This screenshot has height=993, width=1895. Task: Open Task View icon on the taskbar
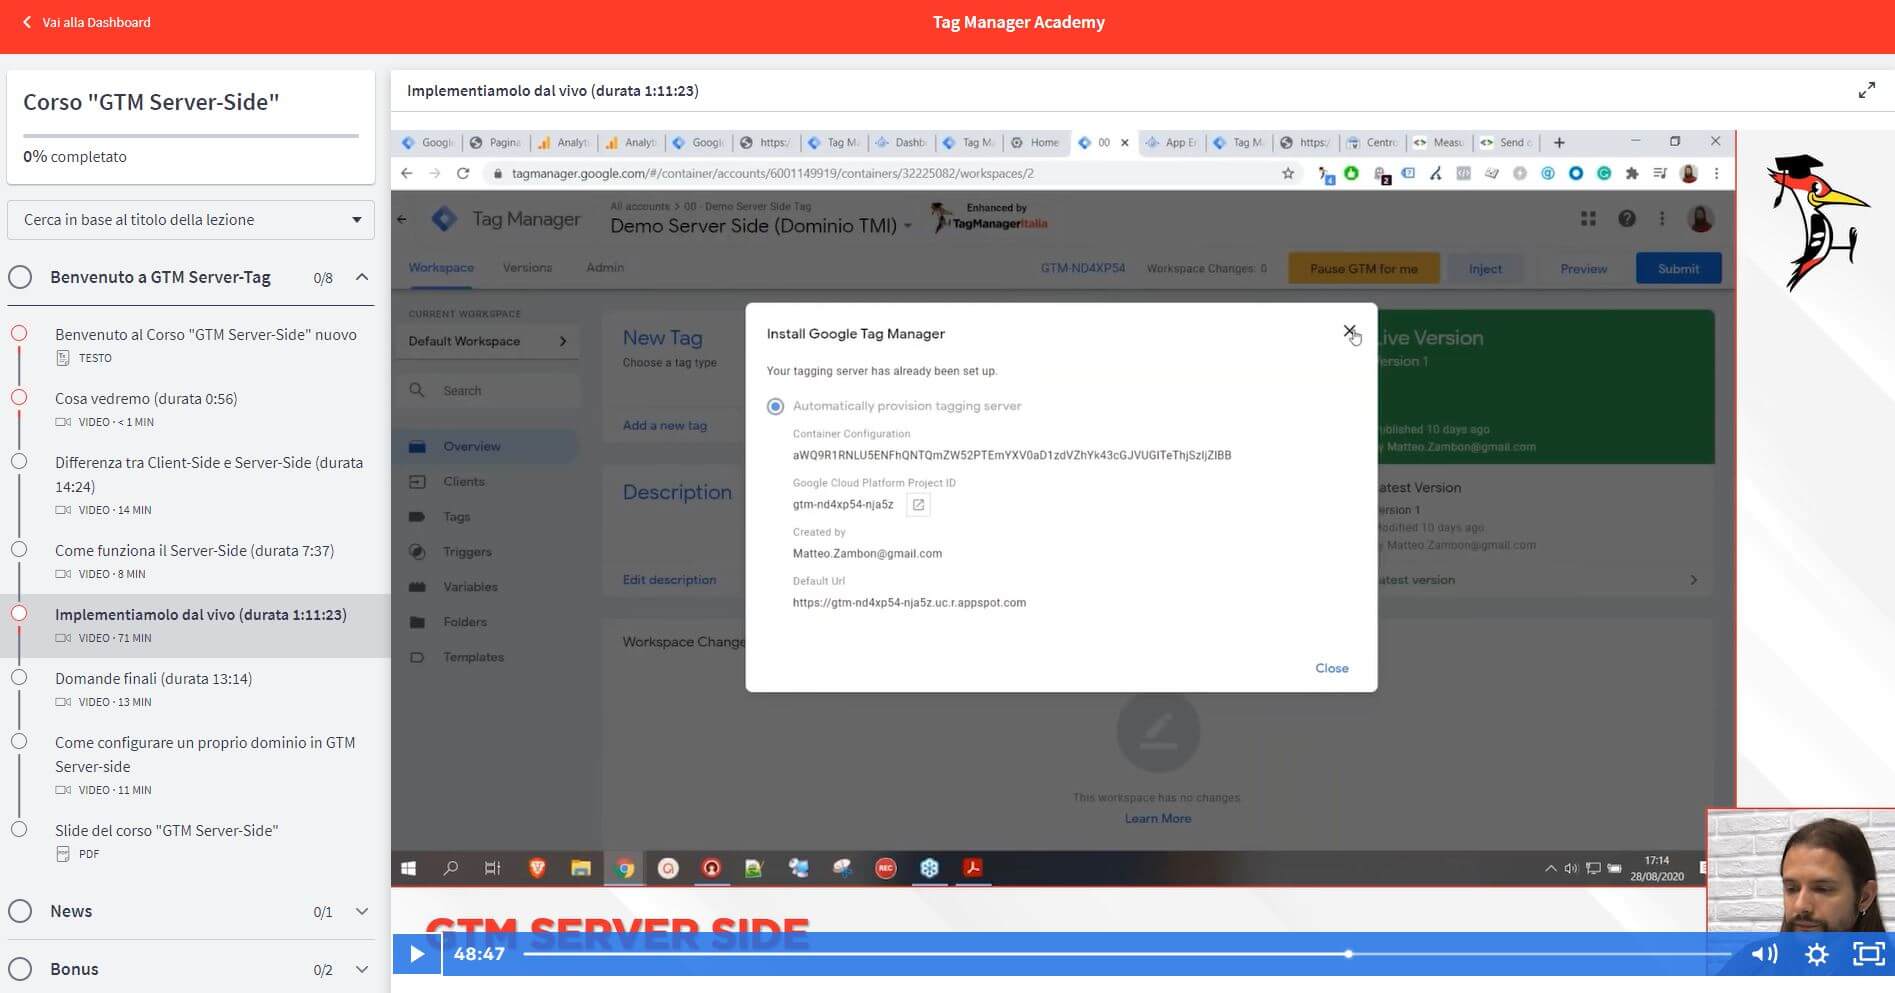492,868
